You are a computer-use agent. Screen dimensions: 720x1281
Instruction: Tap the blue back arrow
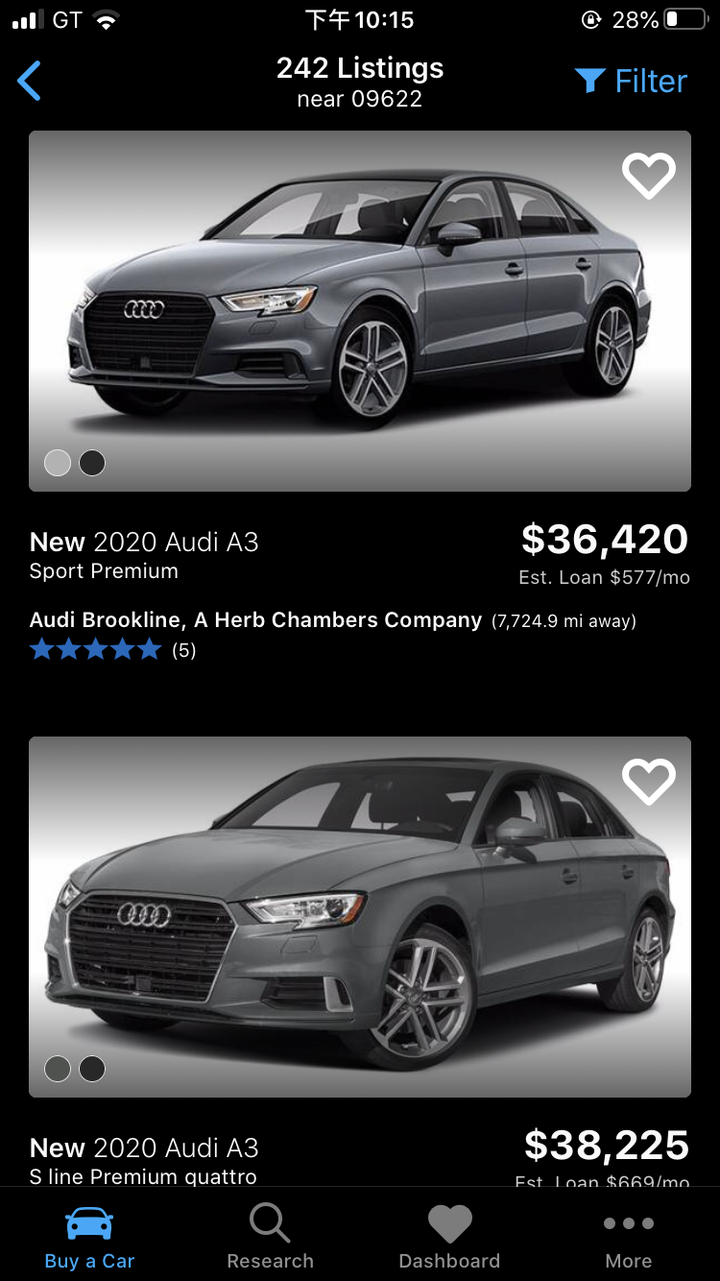[30, 81]
